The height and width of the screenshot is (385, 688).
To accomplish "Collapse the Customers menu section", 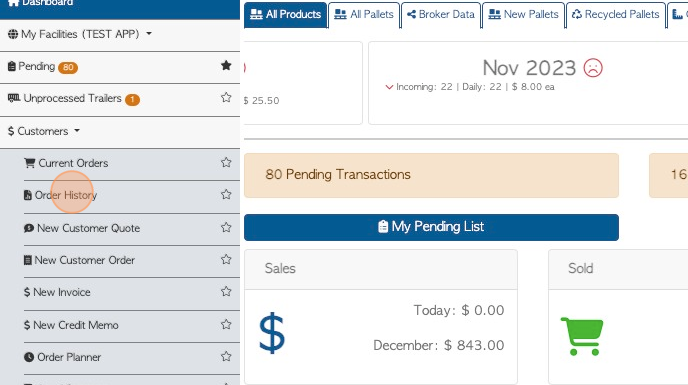I will pyautogui.click(x=44, y=131).
